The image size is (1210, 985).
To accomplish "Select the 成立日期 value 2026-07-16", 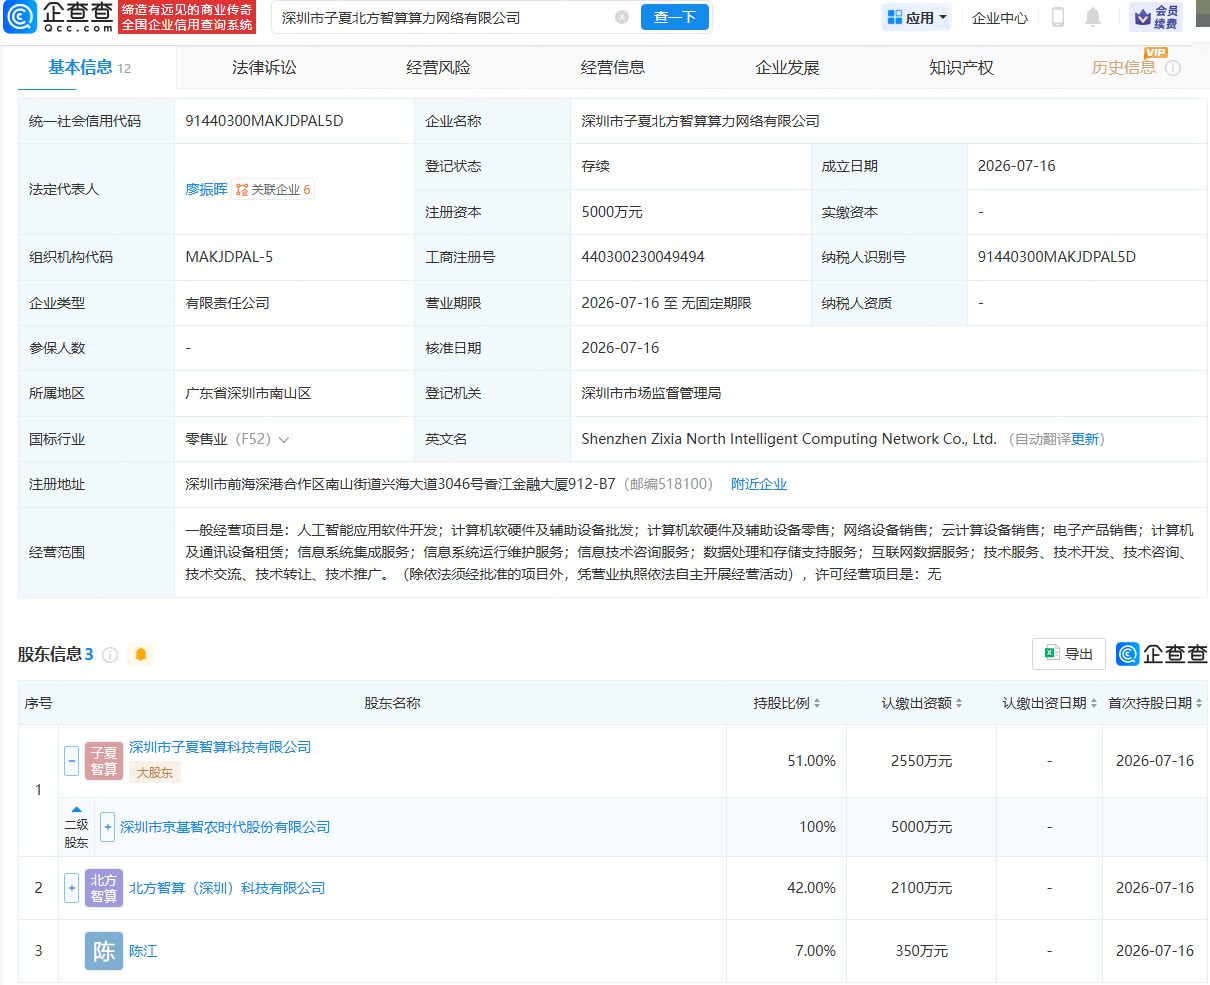I will pyautogui.click(x=1017, y=166).
